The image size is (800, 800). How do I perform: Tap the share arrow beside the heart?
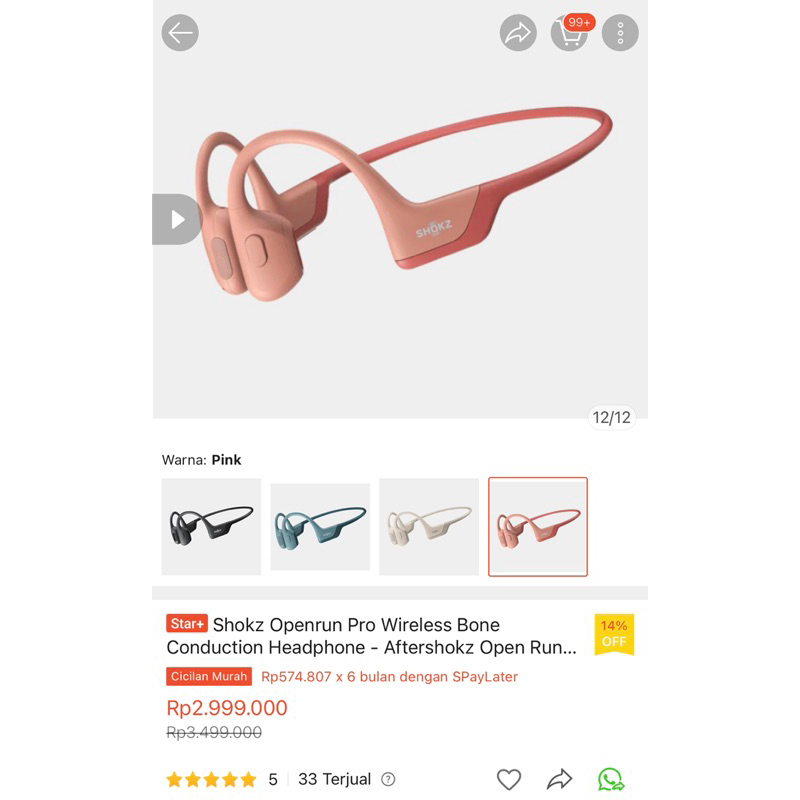point(559,779)
